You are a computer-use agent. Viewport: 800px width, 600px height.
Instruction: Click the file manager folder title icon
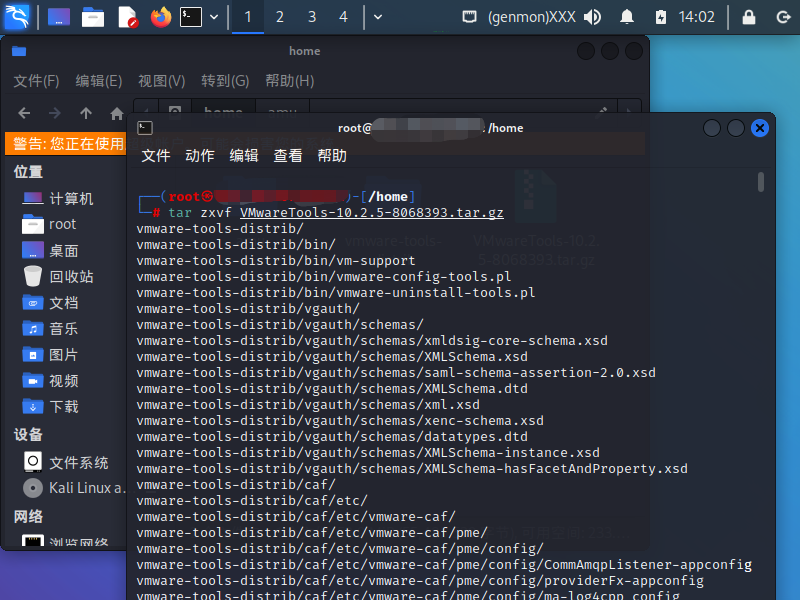coord(19,51)
